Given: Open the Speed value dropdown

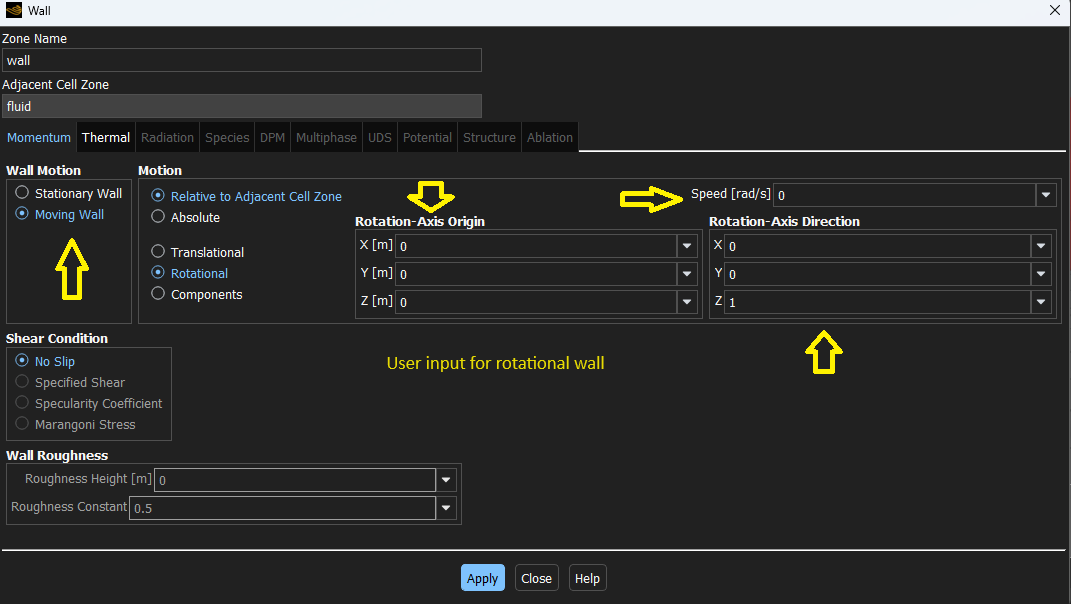Looking at the screenshot, I should [1046, 194].
